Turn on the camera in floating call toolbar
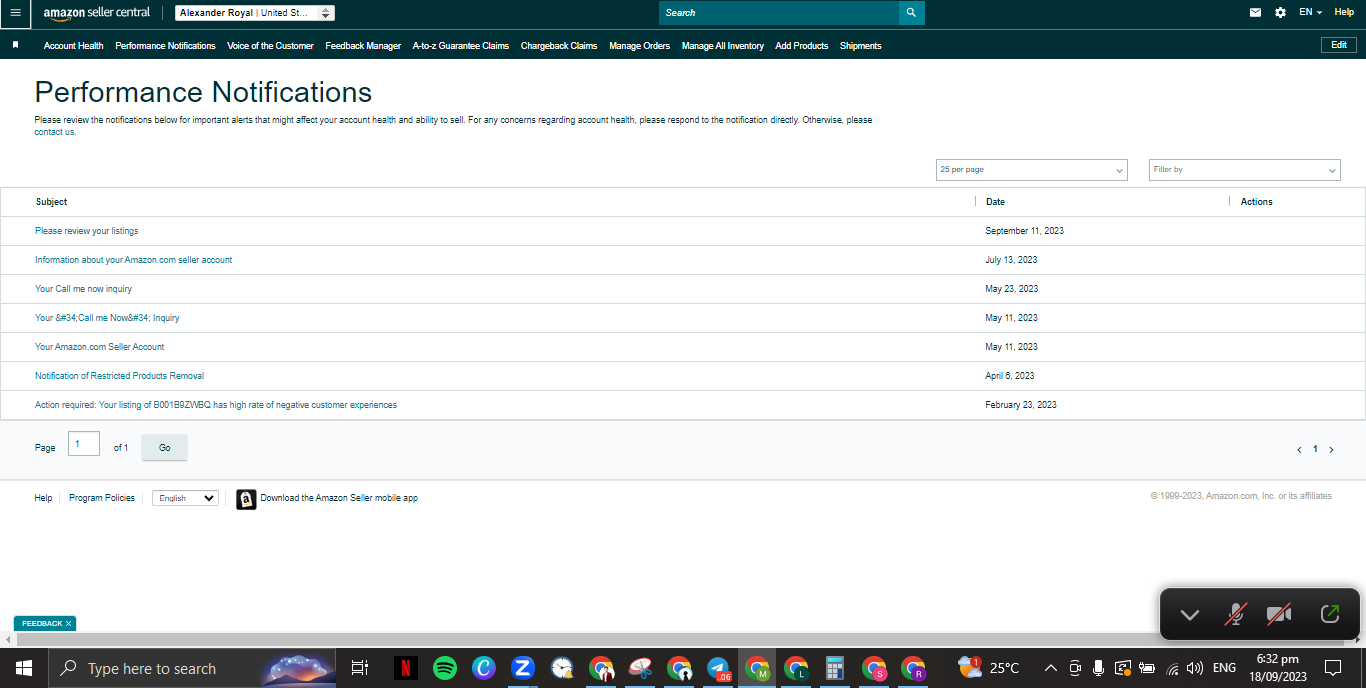Image resolution: width=1366 pixels, height=688 pixels. (1279, 614)
